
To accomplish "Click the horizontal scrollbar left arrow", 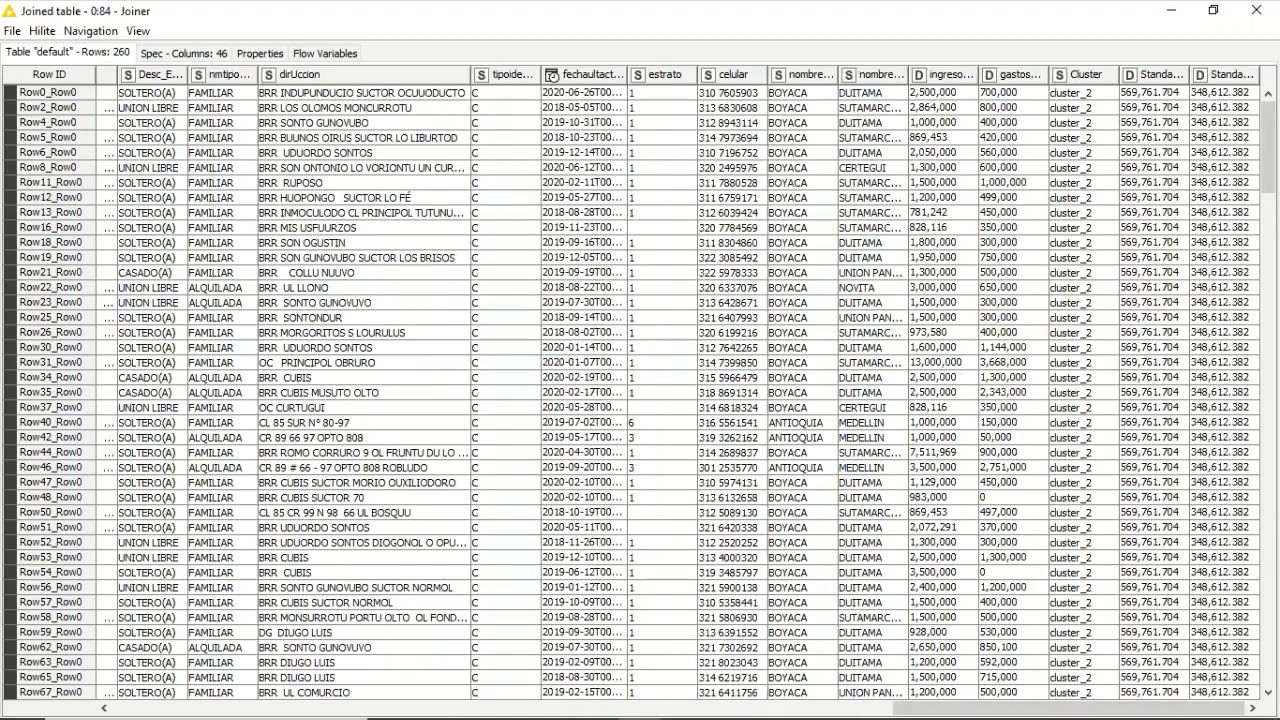I will (x=103, y=708).
